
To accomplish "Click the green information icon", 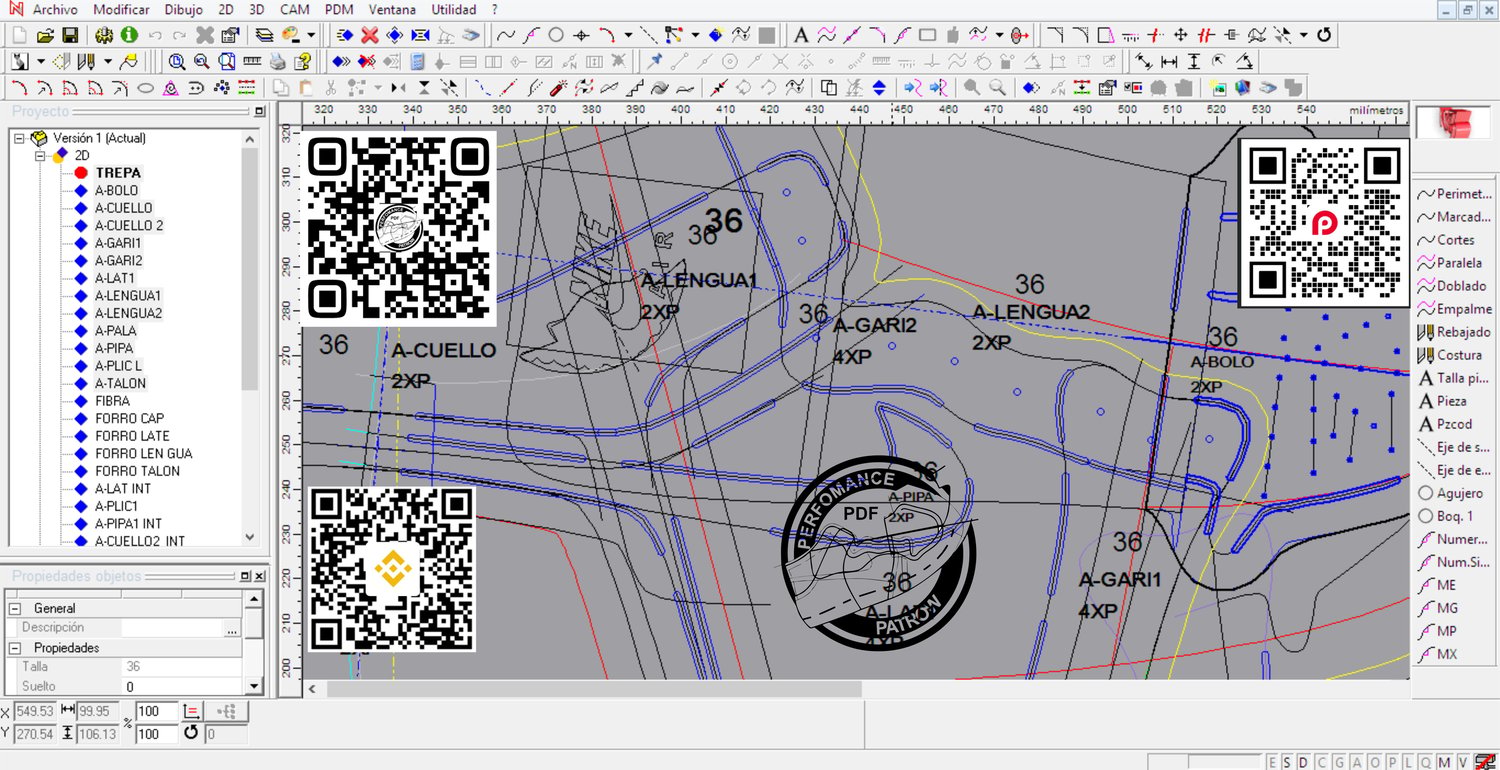I will [129, 35].
